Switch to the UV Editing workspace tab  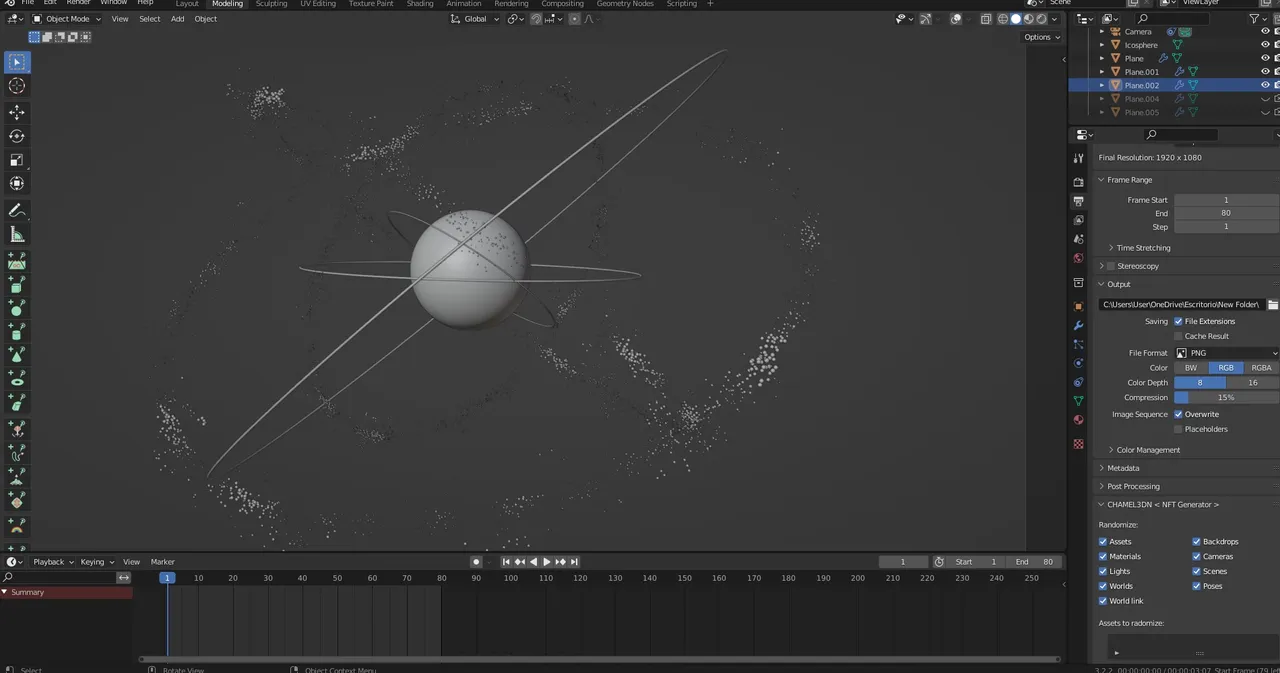[x=318, y=4]
